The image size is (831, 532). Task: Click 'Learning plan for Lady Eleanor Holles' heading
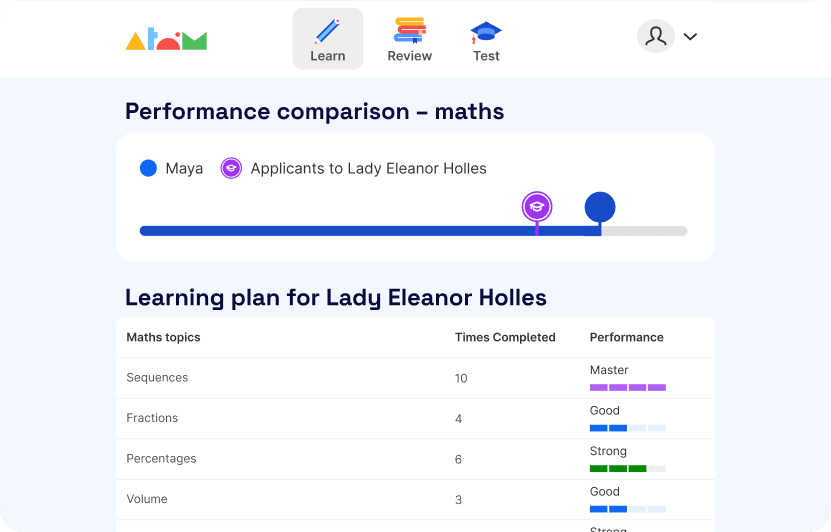point(335,297)
